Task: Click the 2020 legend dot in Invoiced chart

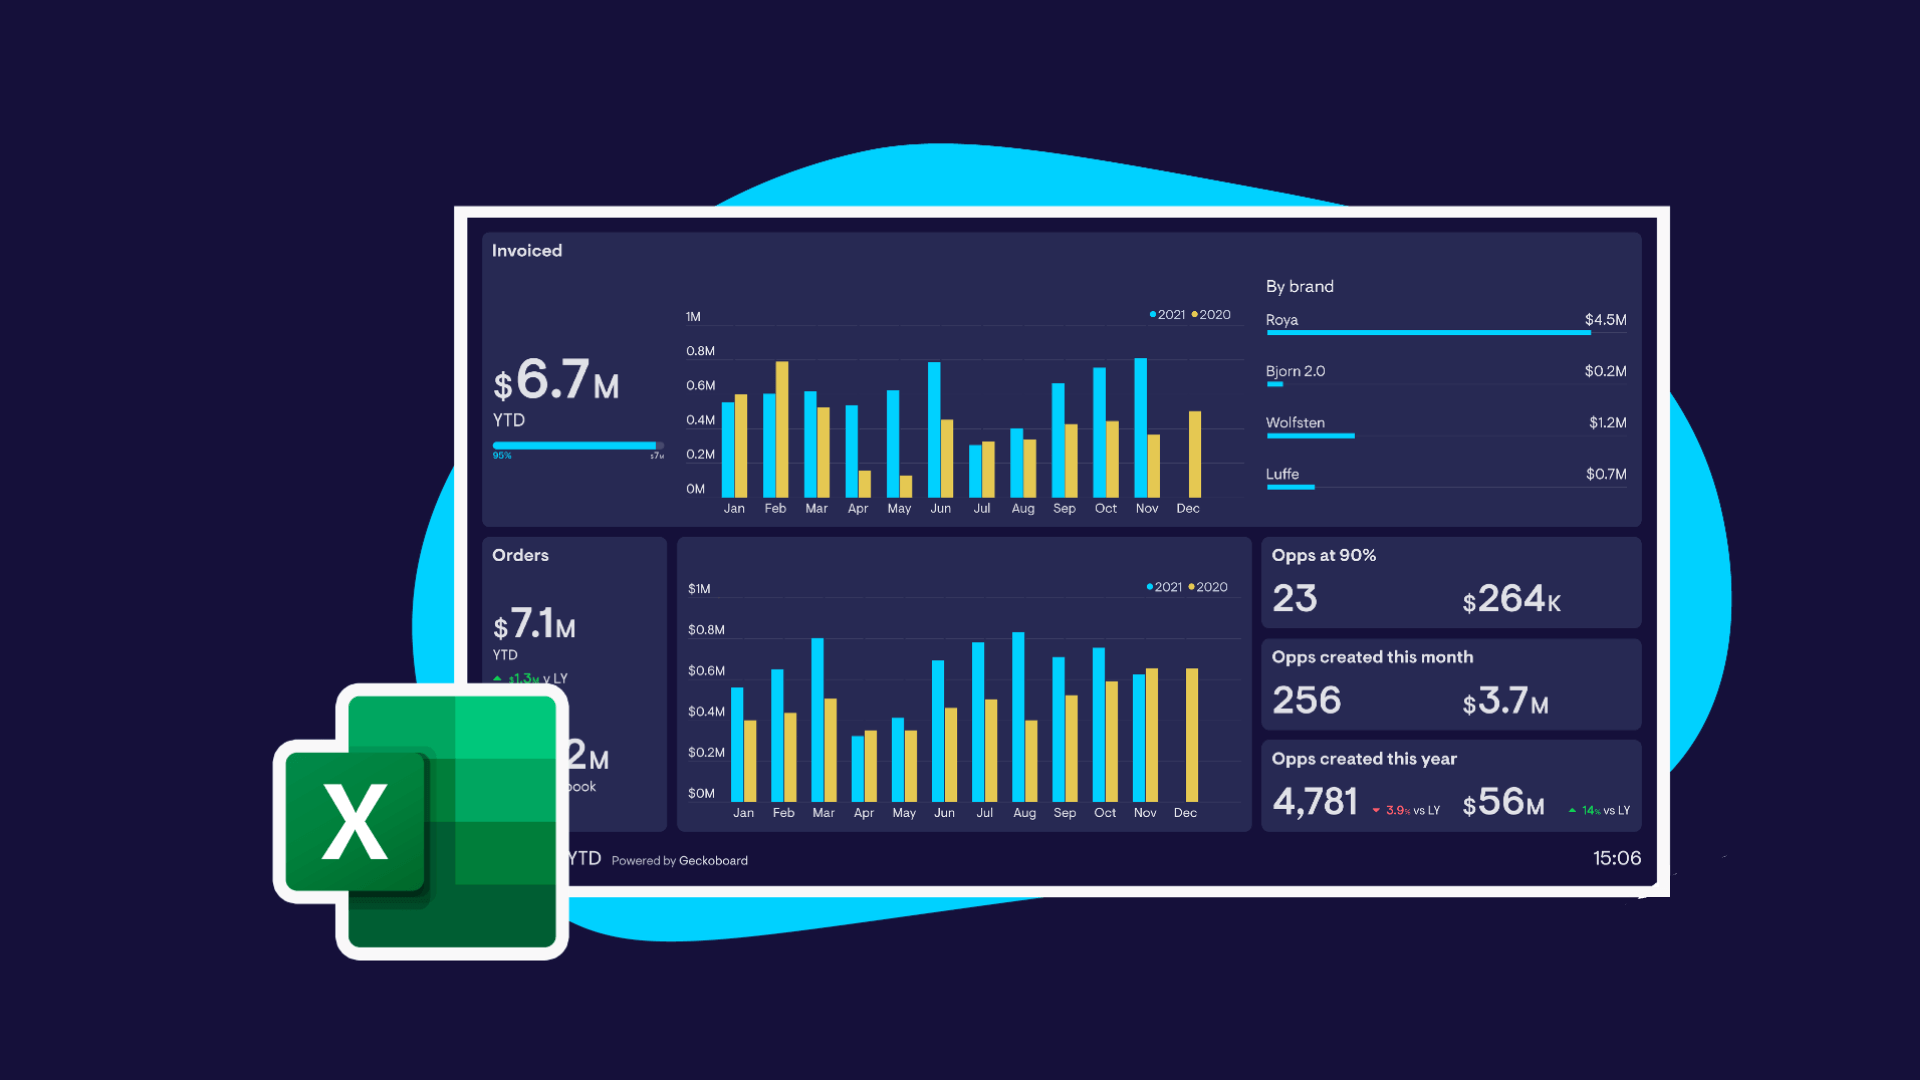Action: click(x=1194, y=315)
